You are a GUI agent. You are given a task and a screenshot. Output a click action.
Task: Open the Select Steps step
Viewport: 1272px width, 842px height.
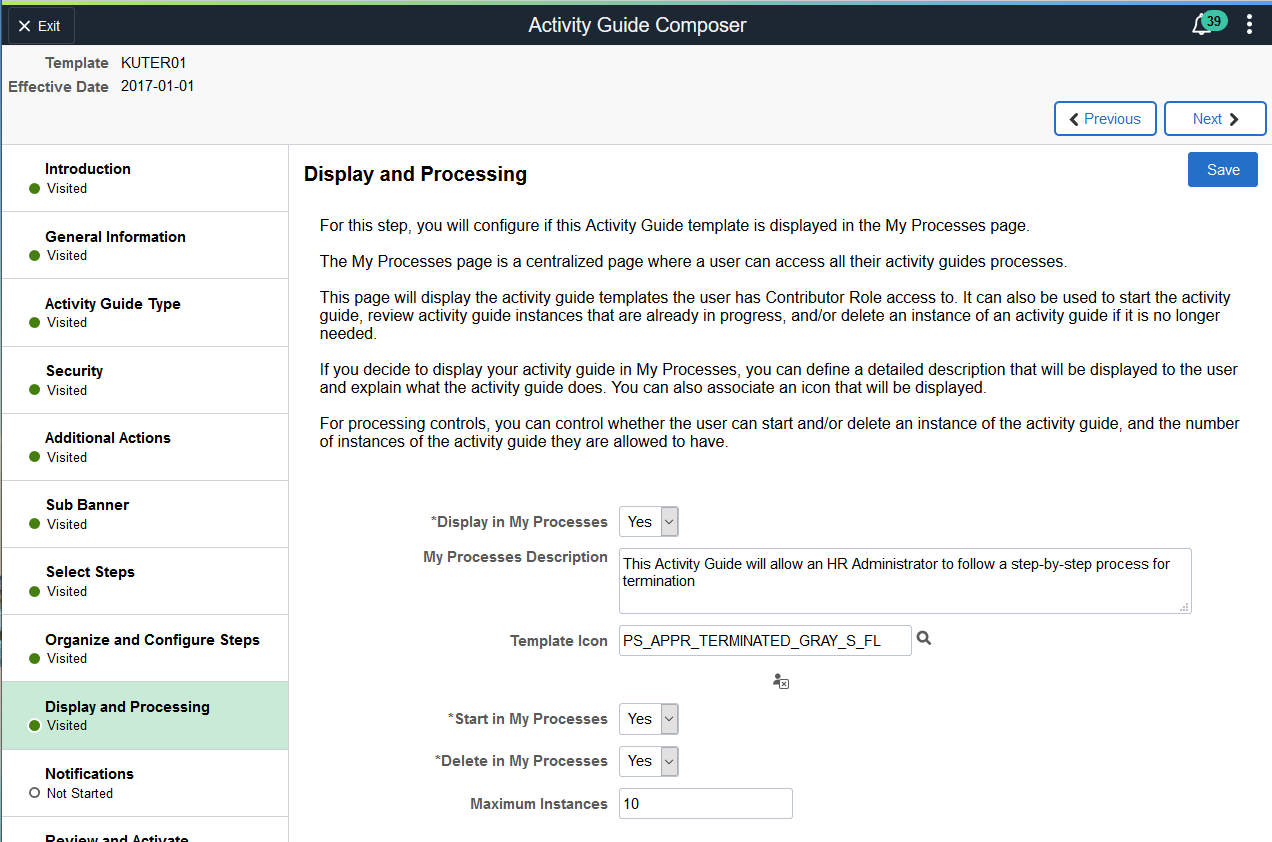145,581
